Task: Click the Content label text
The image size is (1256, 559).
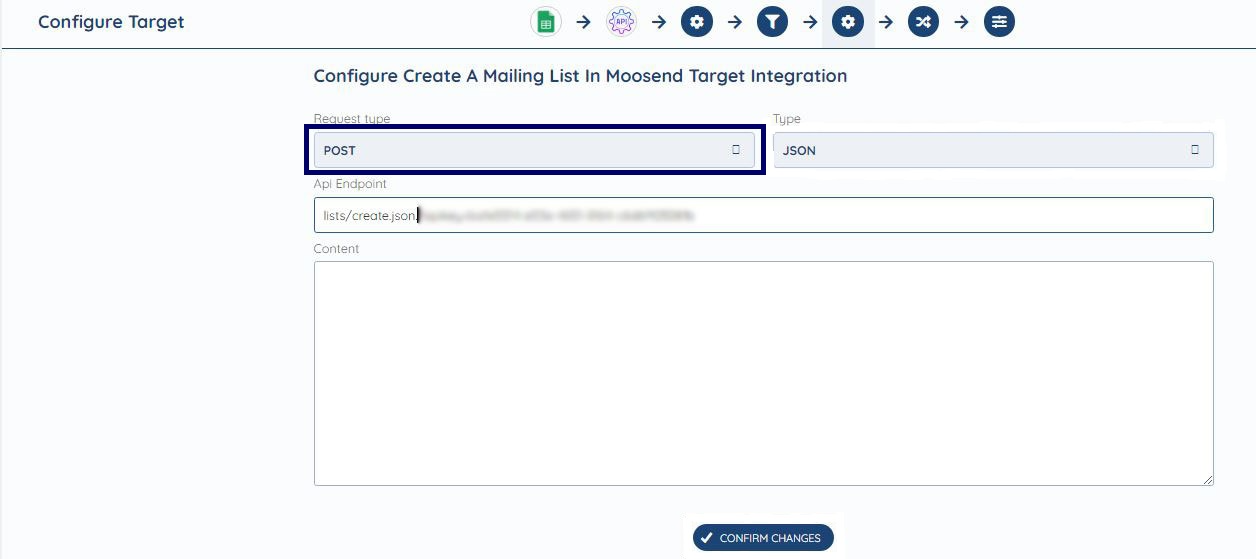Action: pos(336,249)
